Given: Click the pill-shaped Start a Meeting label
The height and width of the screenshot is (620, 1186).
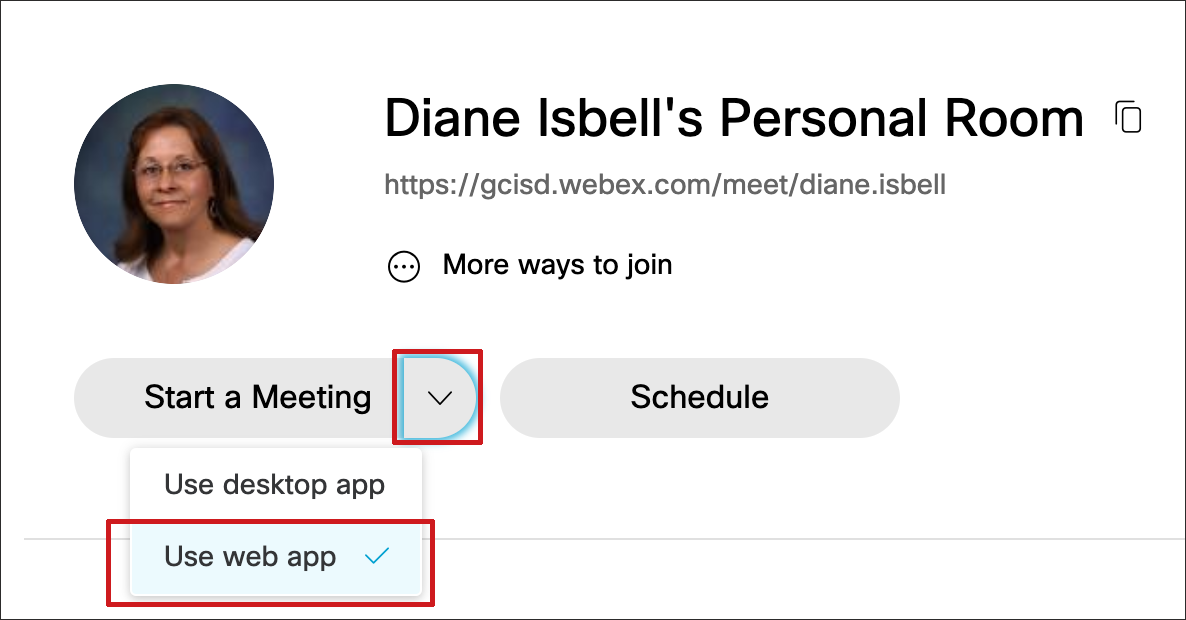Looking at the screenshot, I should tap(258, 398).
